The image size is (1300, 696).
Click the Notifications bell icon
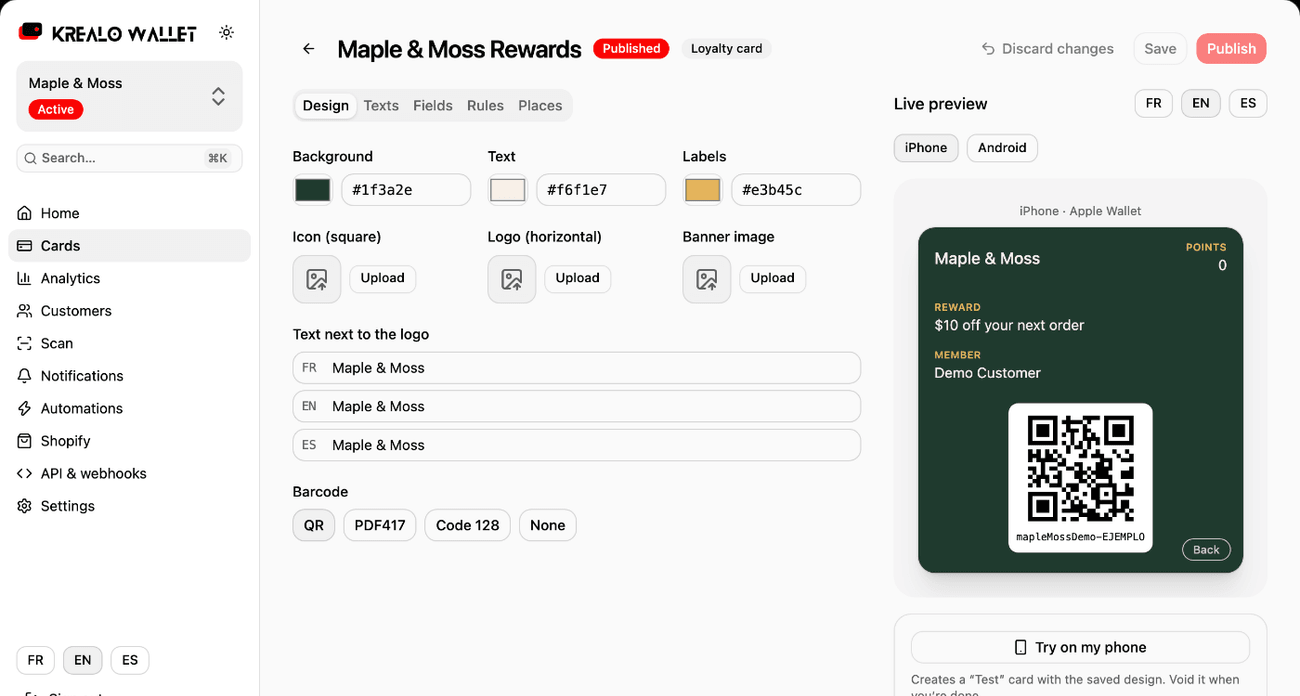point(25,376)
